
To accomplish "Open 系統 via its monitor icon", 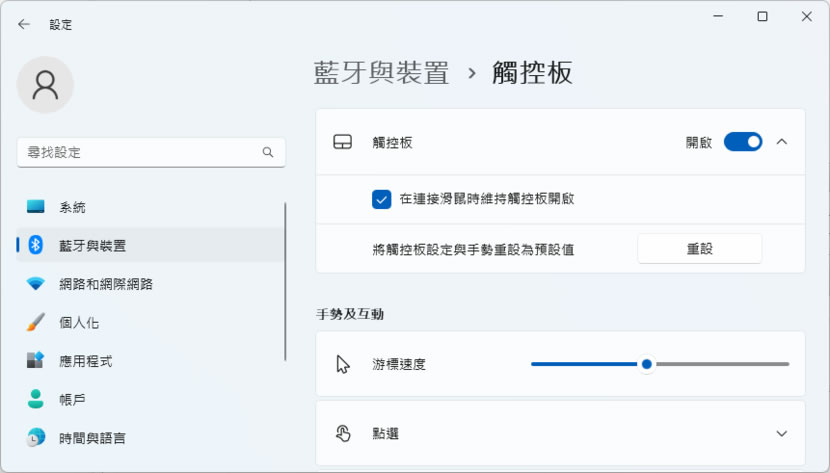I will coord(36,207).
